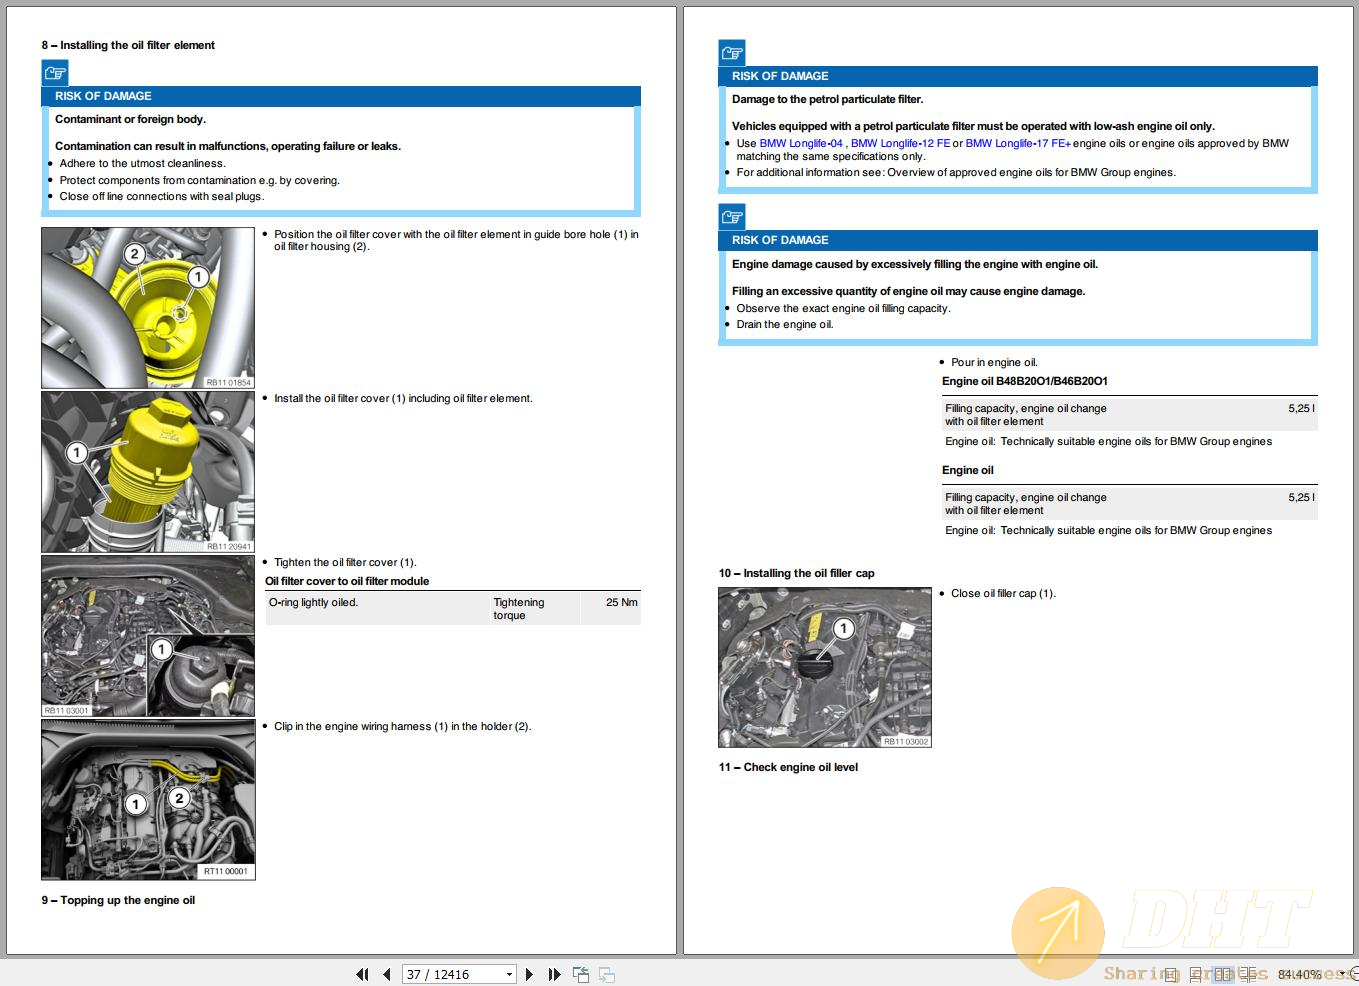Screen dimensions: 1359x986
Task: Click the Drain the engine oil bullet
Action: (785, 324)
